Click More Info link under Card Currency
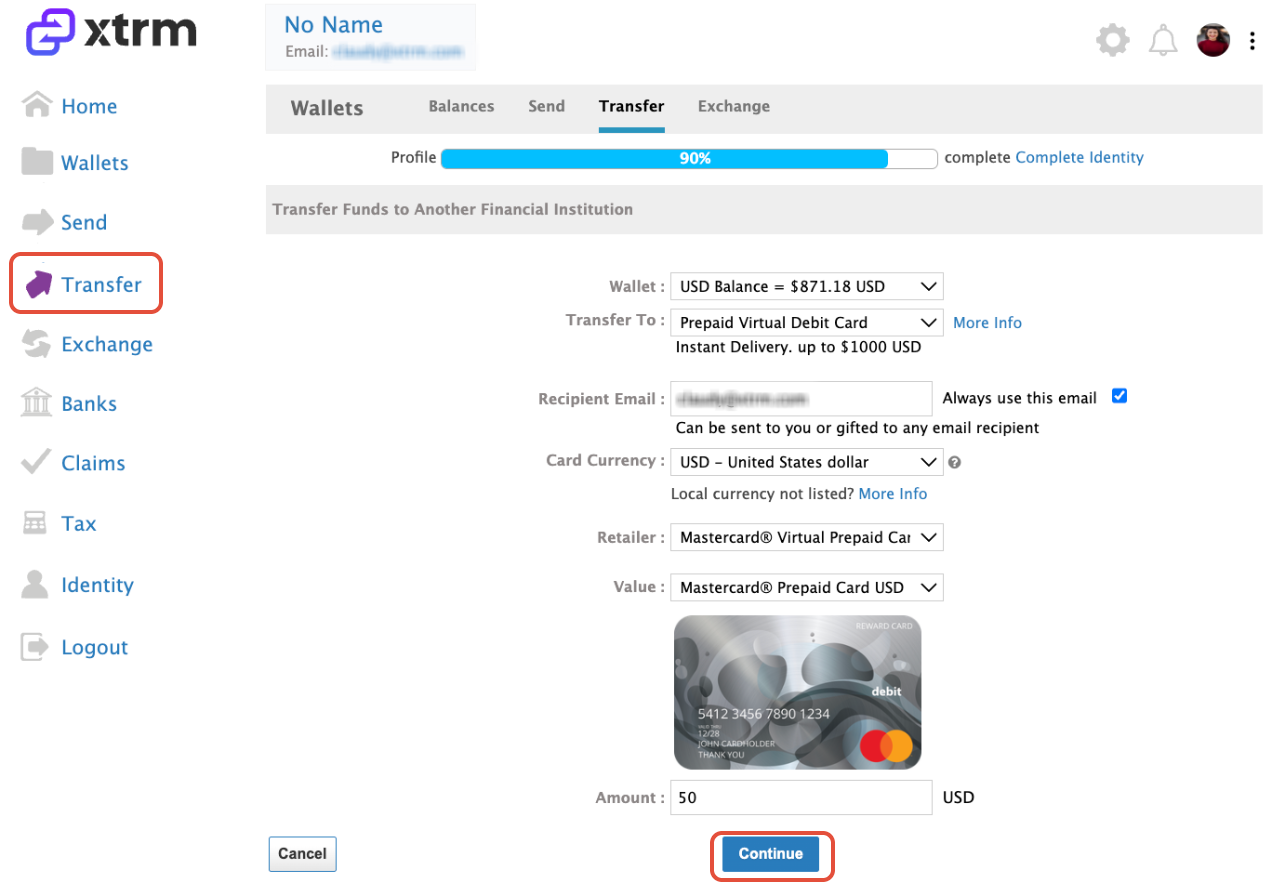This screenshot has width=1285, height=883. click(893, 494)
